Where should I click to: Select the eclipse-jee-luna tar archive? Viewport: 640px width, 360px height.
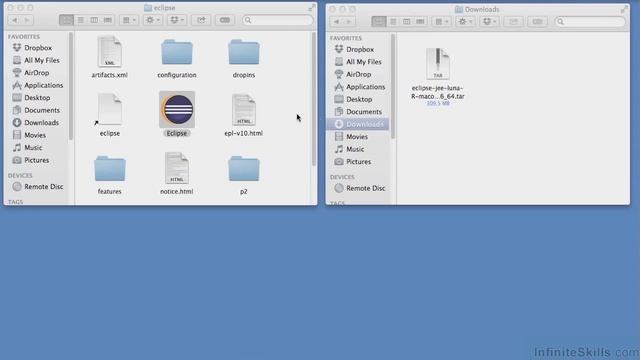point(438,64)
